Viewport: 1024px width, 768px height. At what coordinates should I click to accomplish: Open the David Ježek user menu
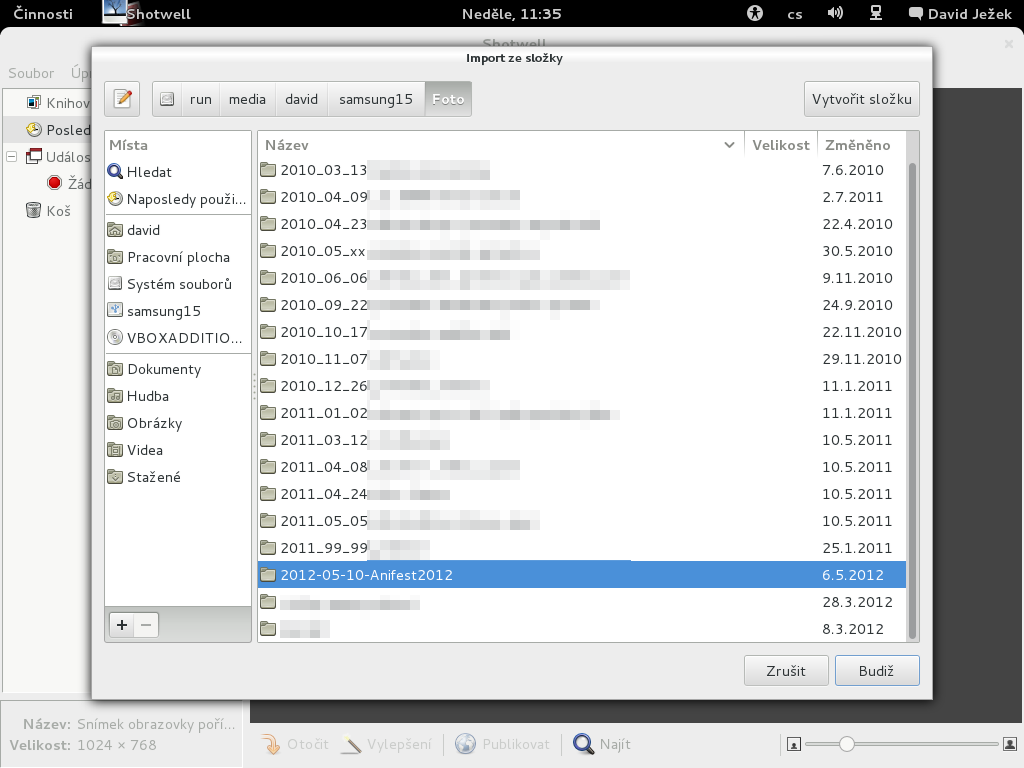tap(960, 14)
